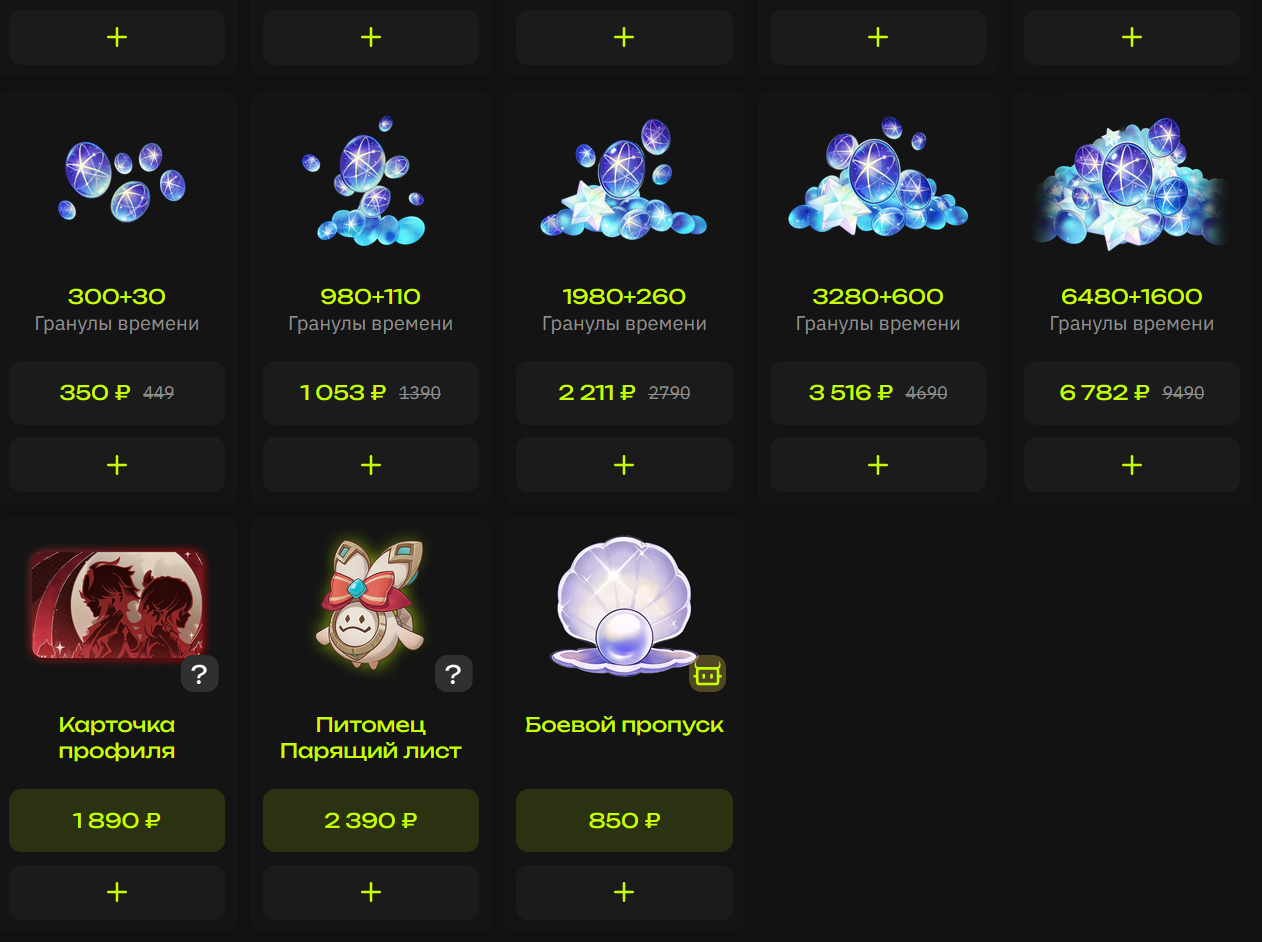Add the 1980+260 Гранулы времени pack
Image resolution: width=1262 pixels, height=942 pixels.
click(x=624, y=465)
